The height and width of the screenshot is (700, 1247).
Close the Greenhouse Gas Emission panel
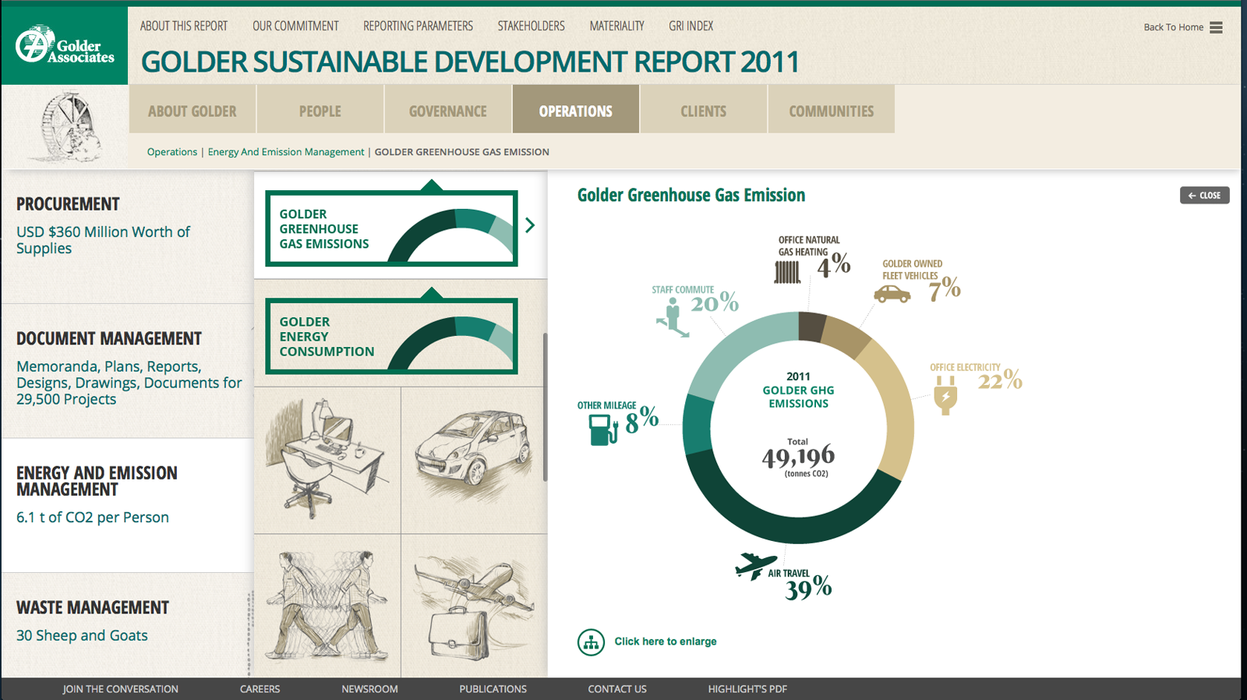point(1204,195)
